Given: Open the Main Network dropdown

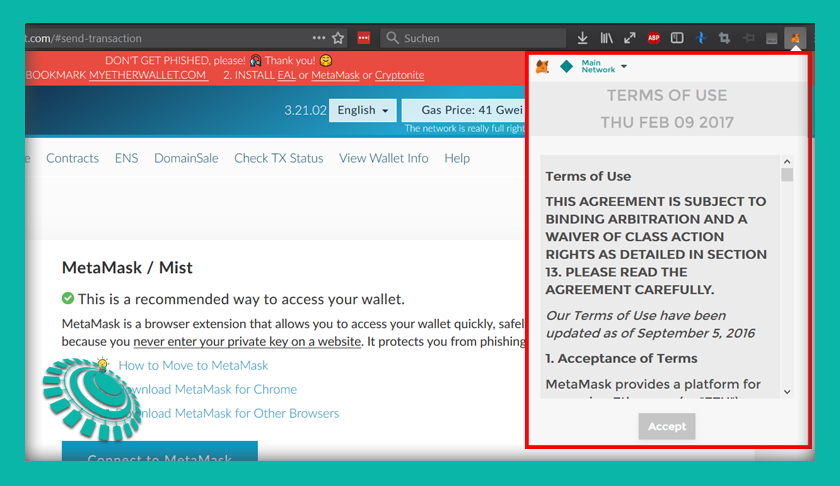Looking at the screenshot, I should pos(604,66).
